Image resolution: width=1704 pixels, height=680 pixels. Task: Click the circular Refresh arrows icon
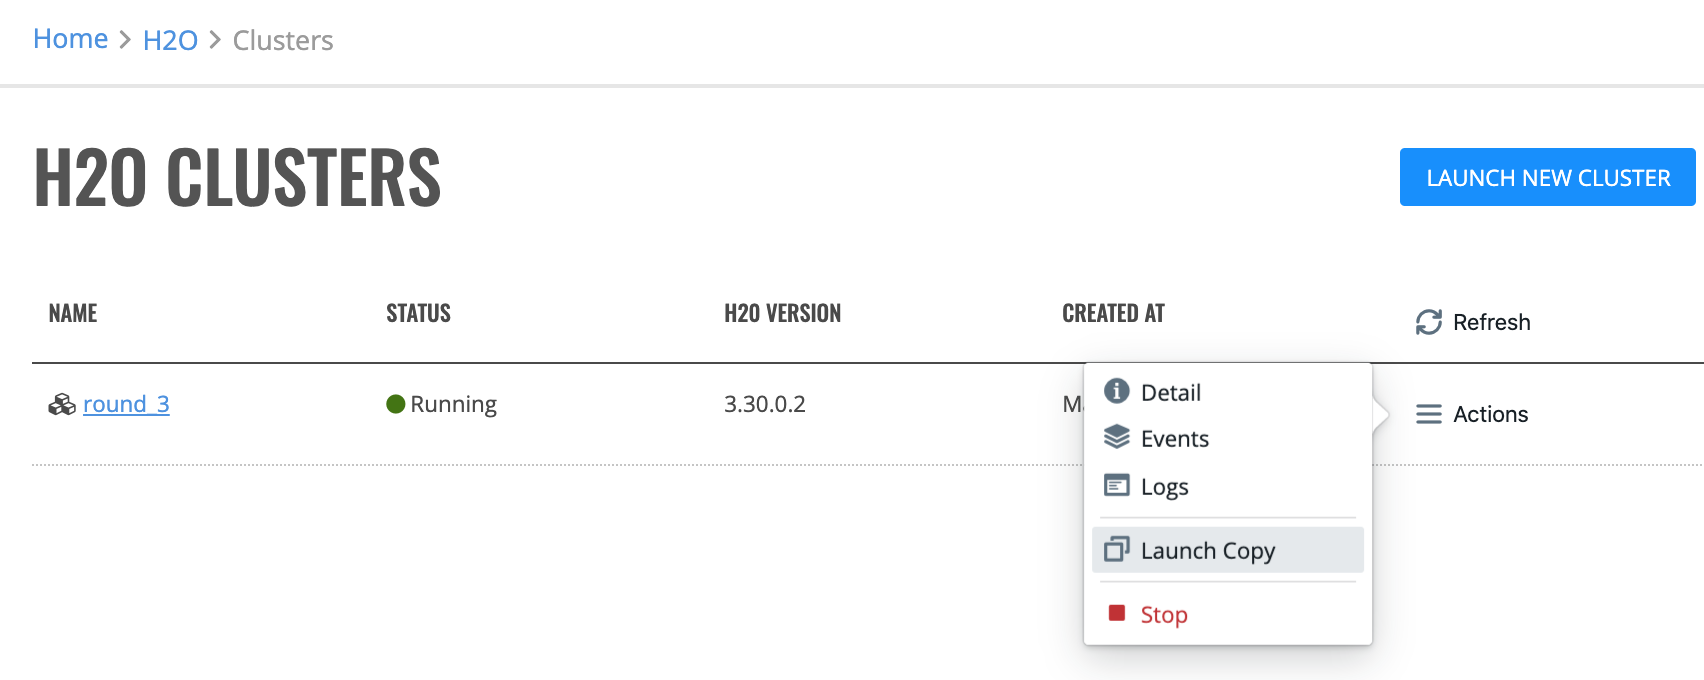coord(1428,322)
